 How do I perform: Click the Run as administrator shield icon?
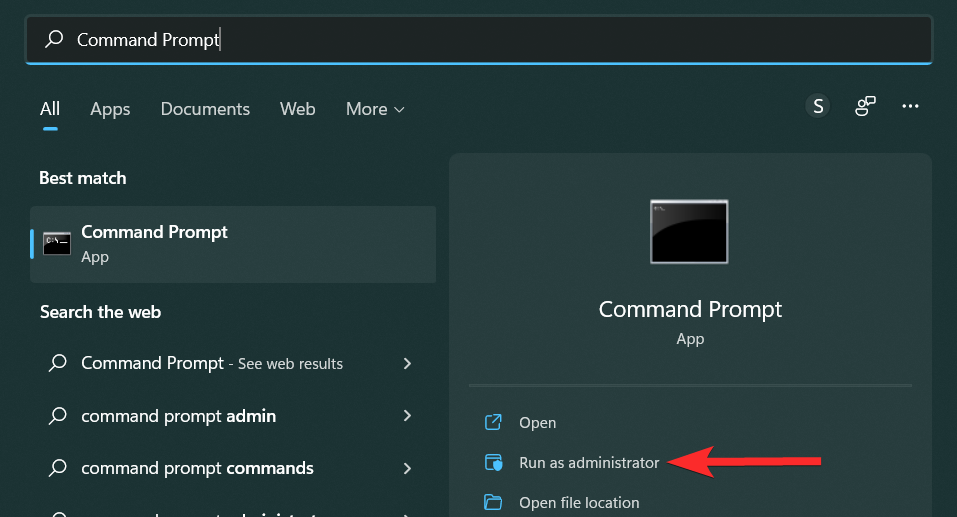pos(493,463)
